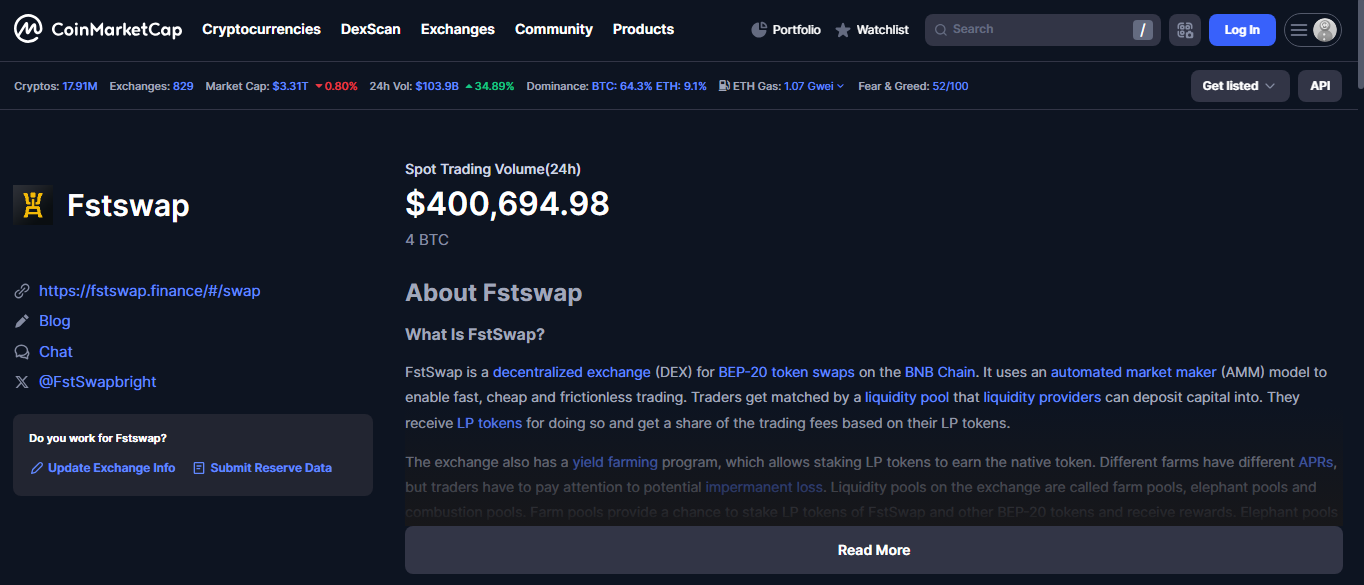Open the fstswap.finance website link

click(x=150, y=291)
